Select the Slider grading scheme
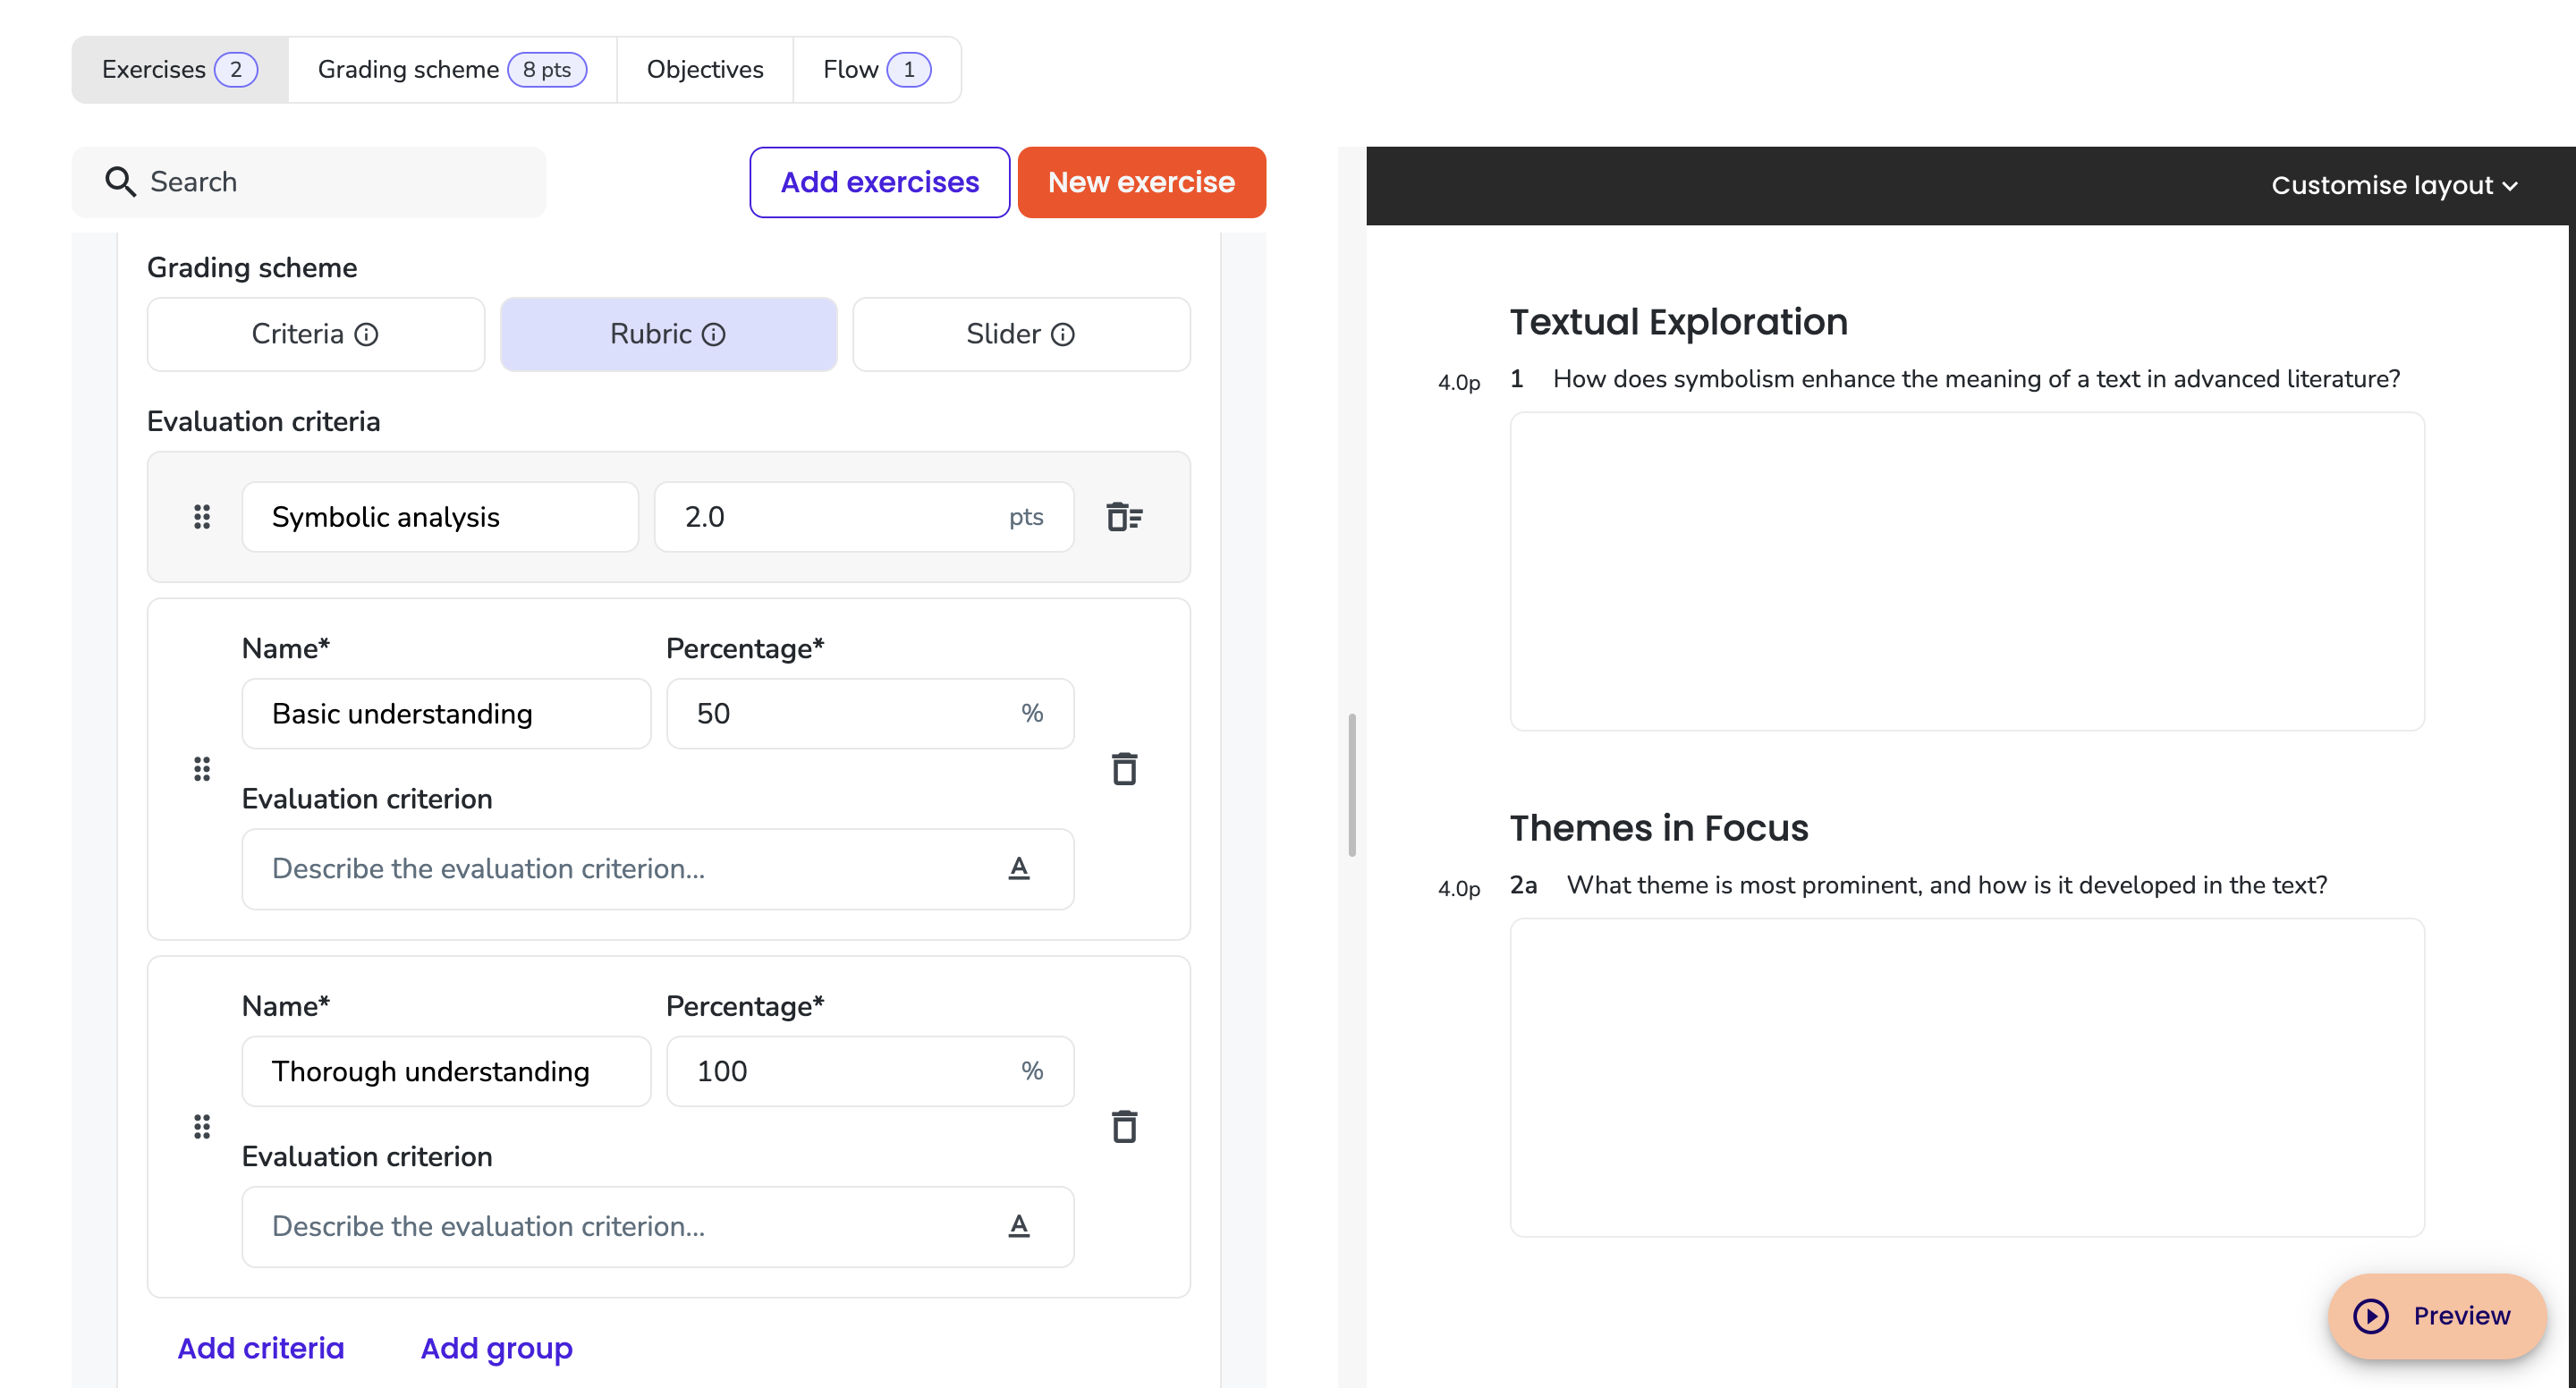Screen dimensions: 2576x1388 (1021, 334)
